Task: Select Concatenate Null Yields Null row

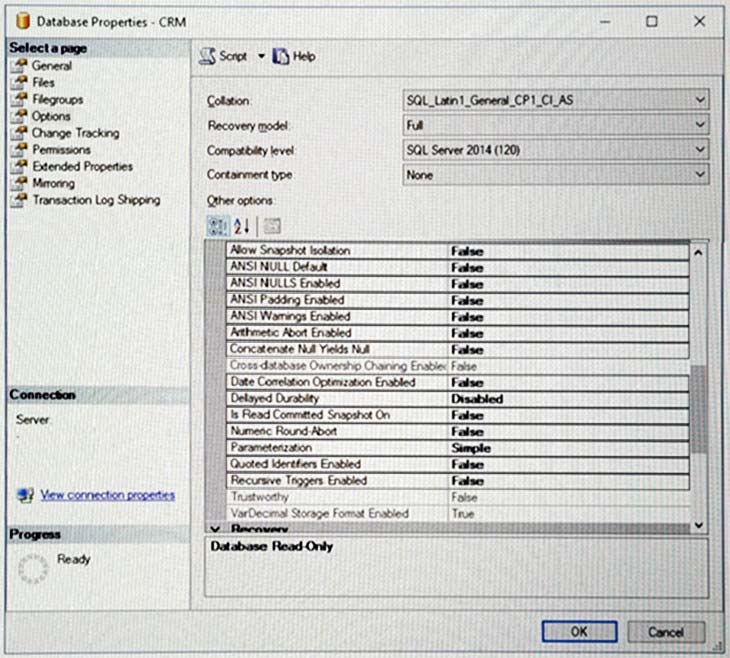Action: click(x=458, y=349)
